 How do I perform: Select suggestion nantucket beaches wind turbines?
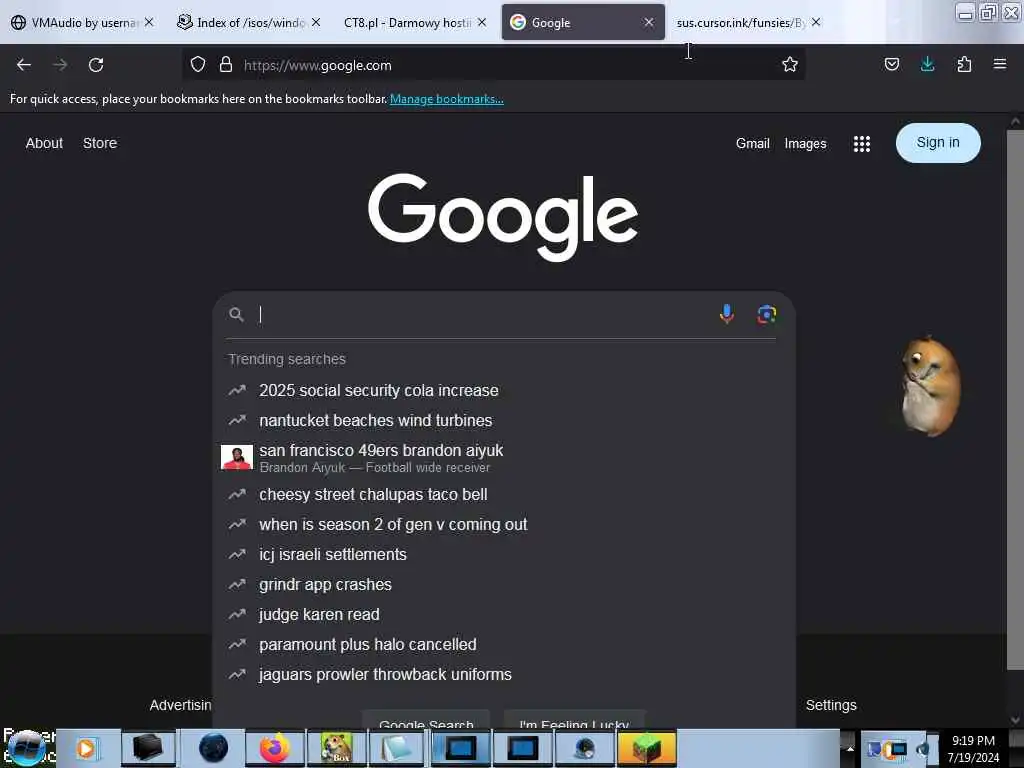[x=376, y=421]
